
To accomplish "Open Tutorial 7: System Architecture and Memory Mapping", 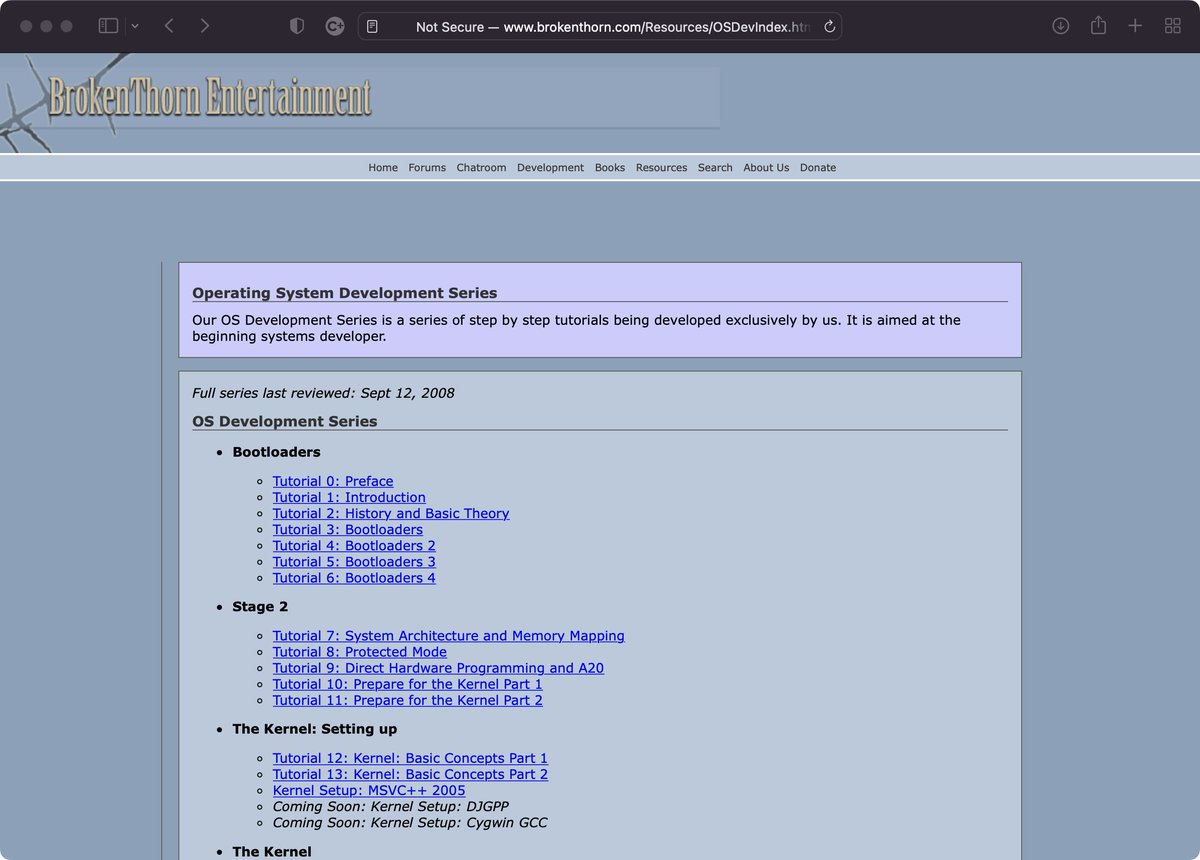I will pyautogui.click(x=449, y=636).
